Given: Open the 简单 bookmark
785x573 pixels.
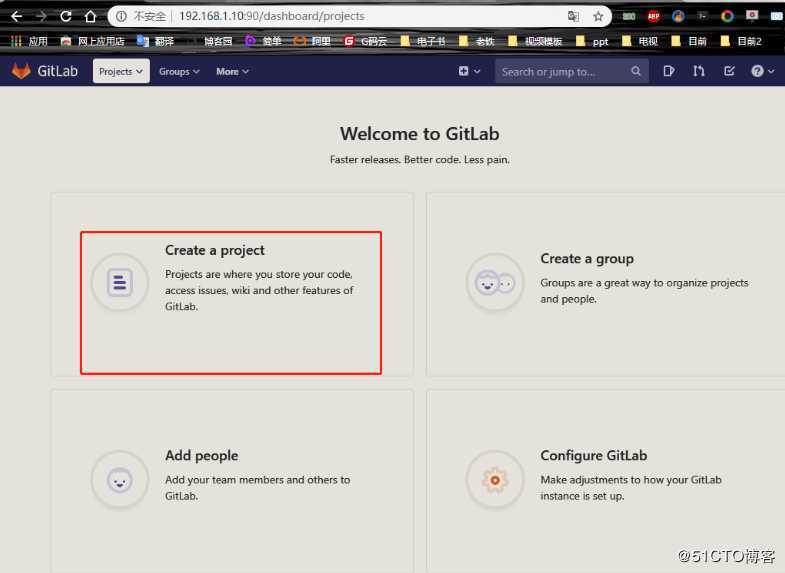Looking at the screenshot, I should click(x=264, y=41).
